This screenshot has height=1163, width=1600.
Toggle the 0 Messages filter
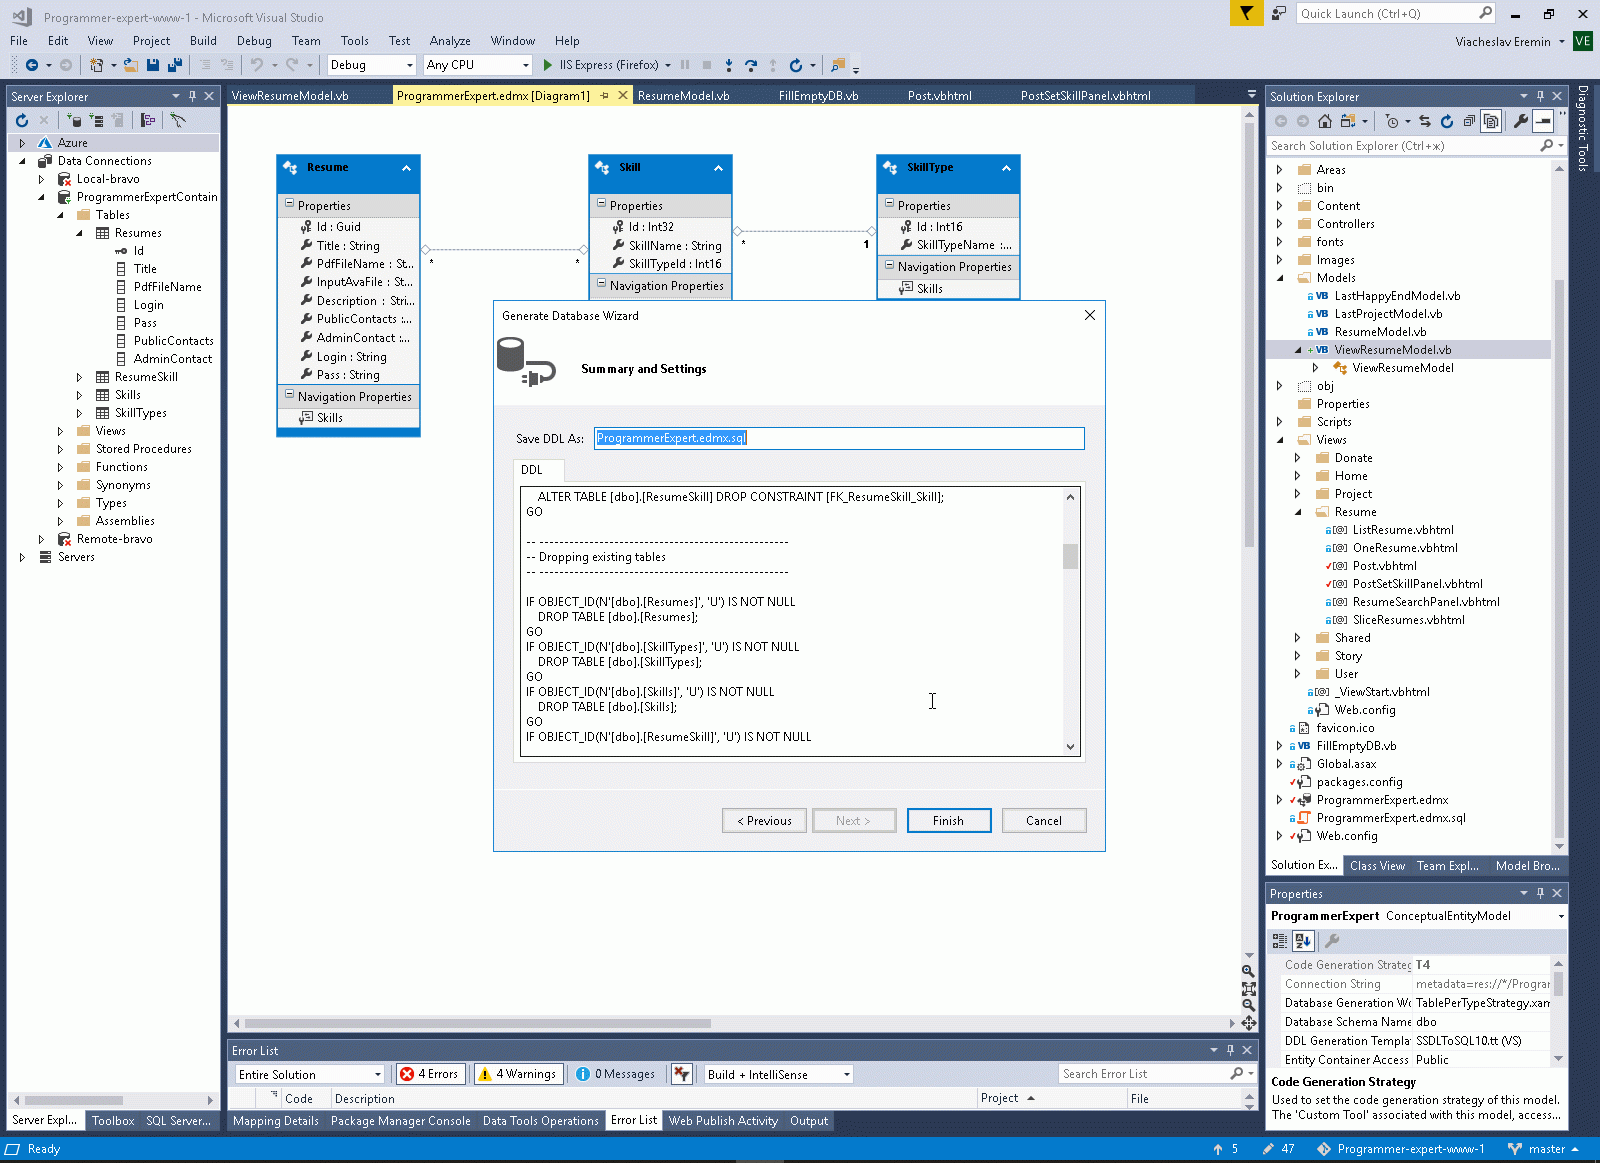[615, 1074]
